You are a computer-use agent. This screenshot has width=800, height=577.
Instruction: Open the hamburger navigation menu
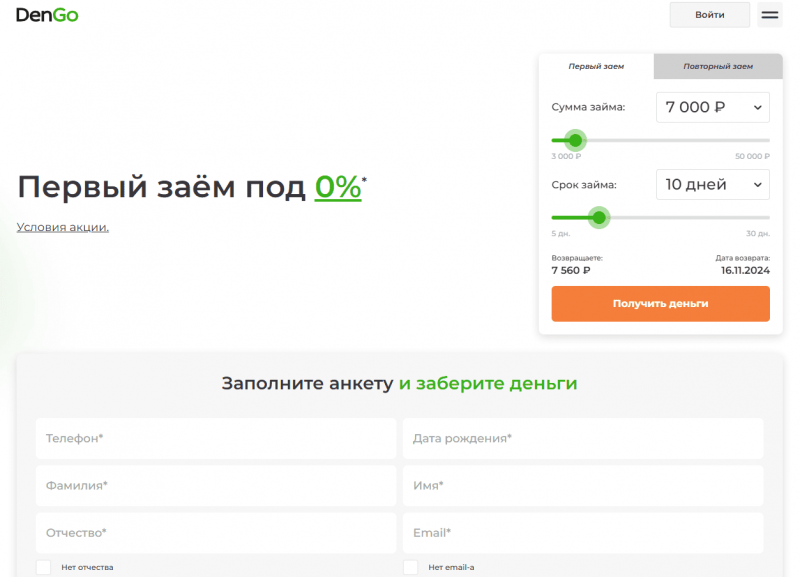tap(770, 14)
